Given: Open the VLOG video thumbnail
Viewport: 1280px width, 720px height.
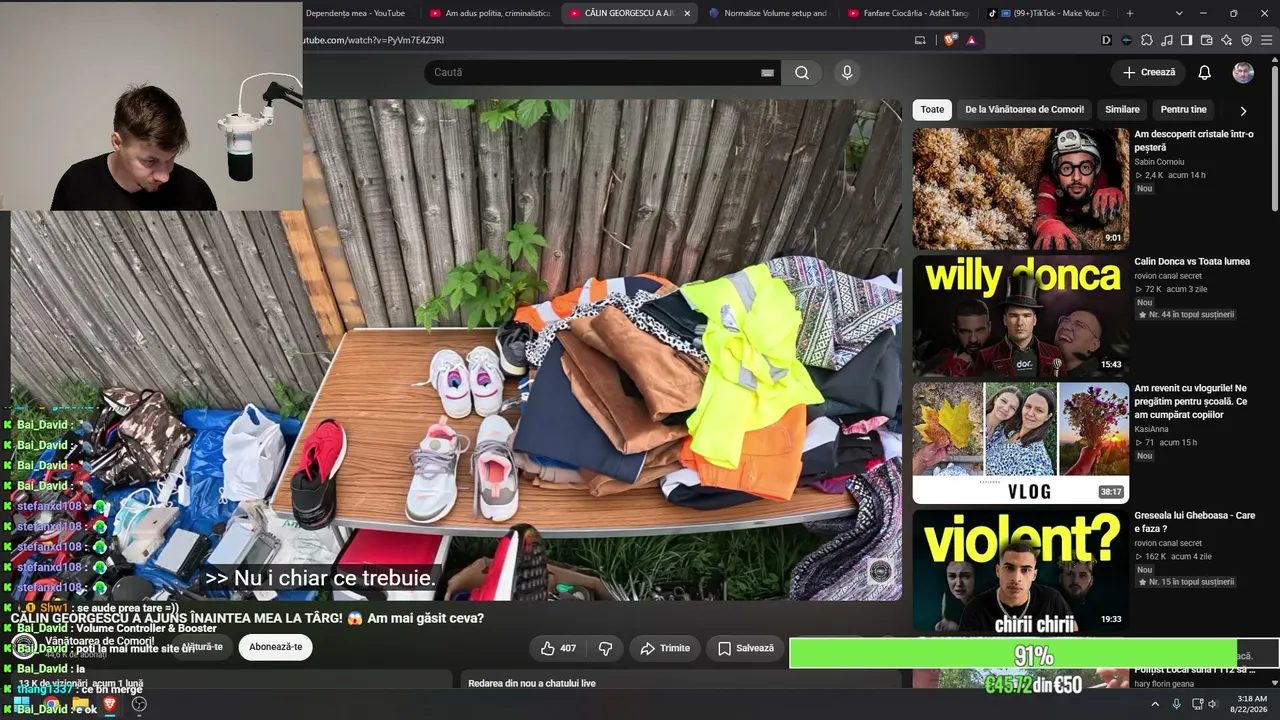Looking at the screenshot, I should point(1020,442).
